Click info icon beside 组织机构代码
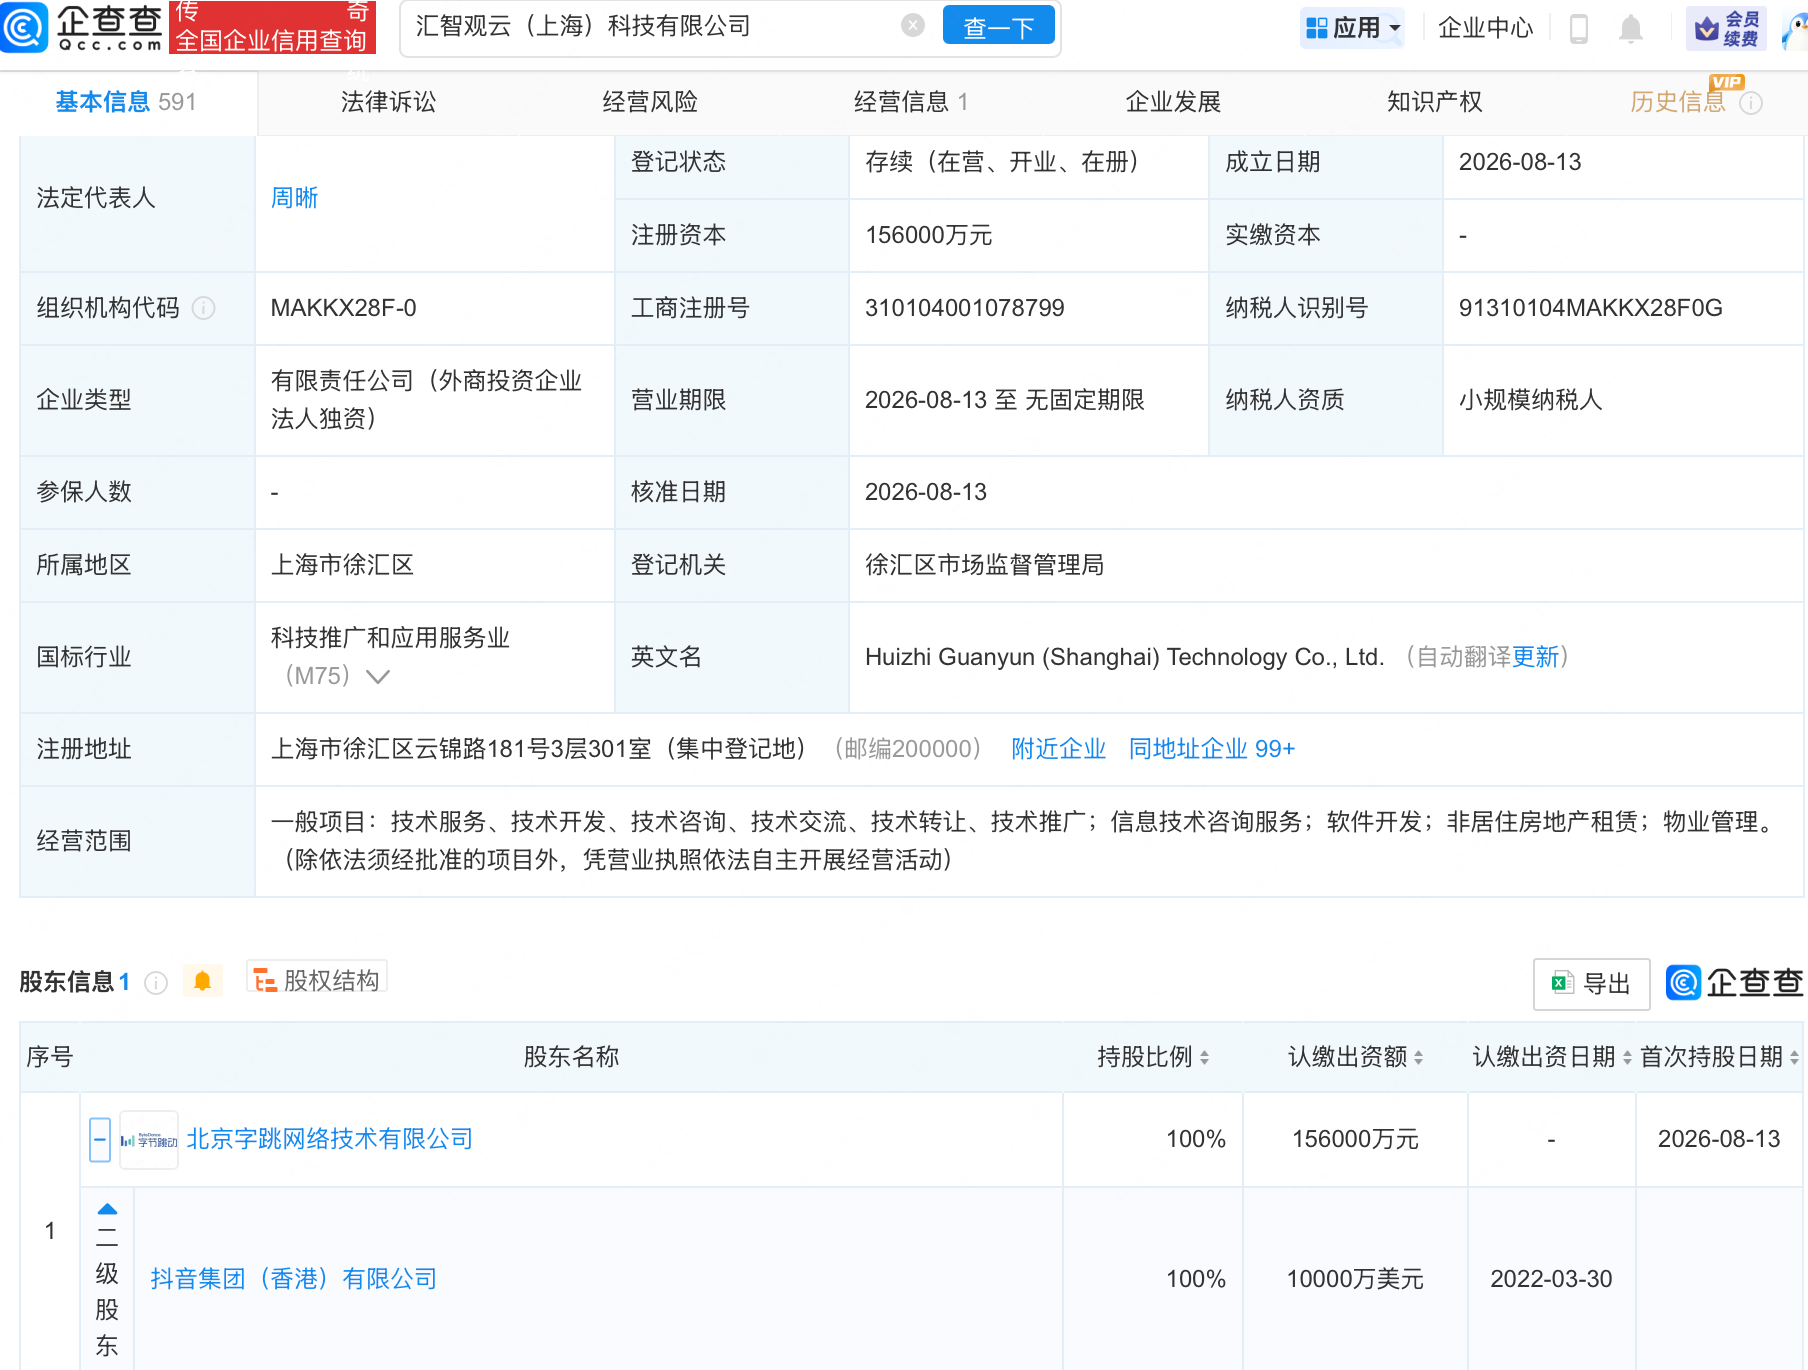This screenshot has width=1808, height=1370. [203, 308]
